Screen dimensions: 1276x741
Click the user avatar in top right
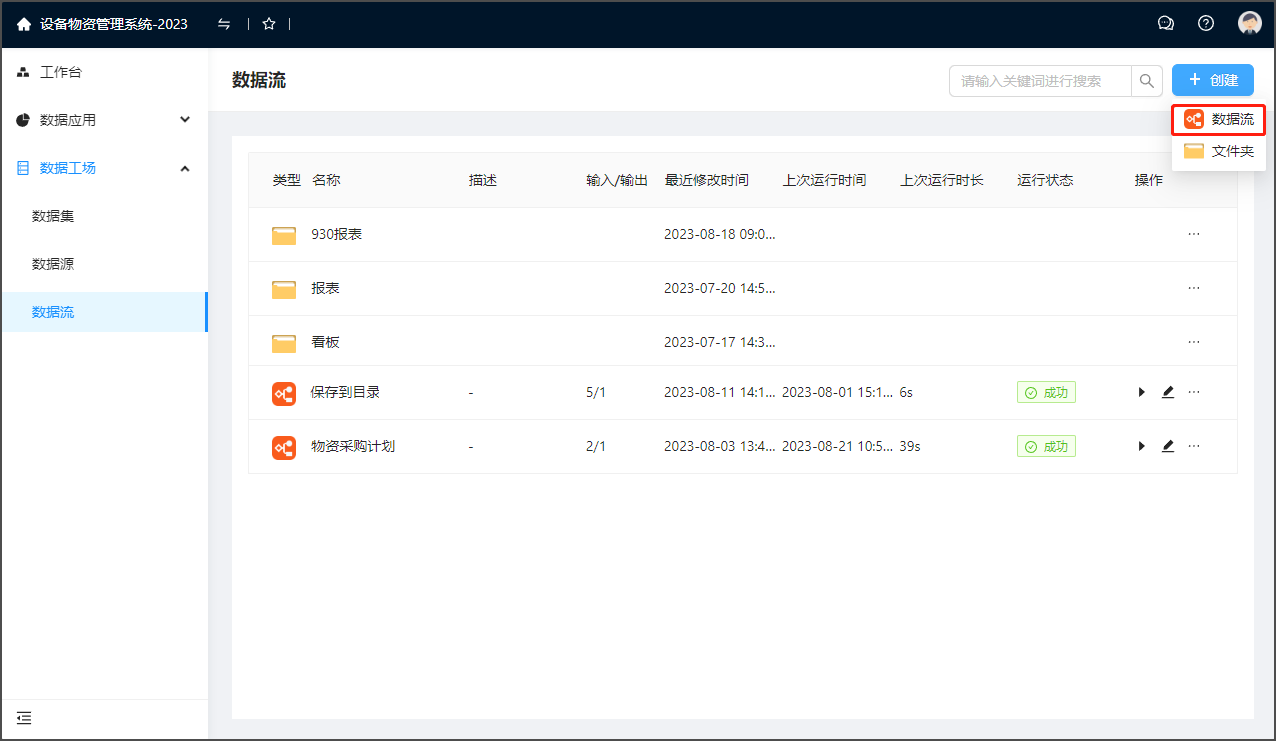coord(1249,24)
